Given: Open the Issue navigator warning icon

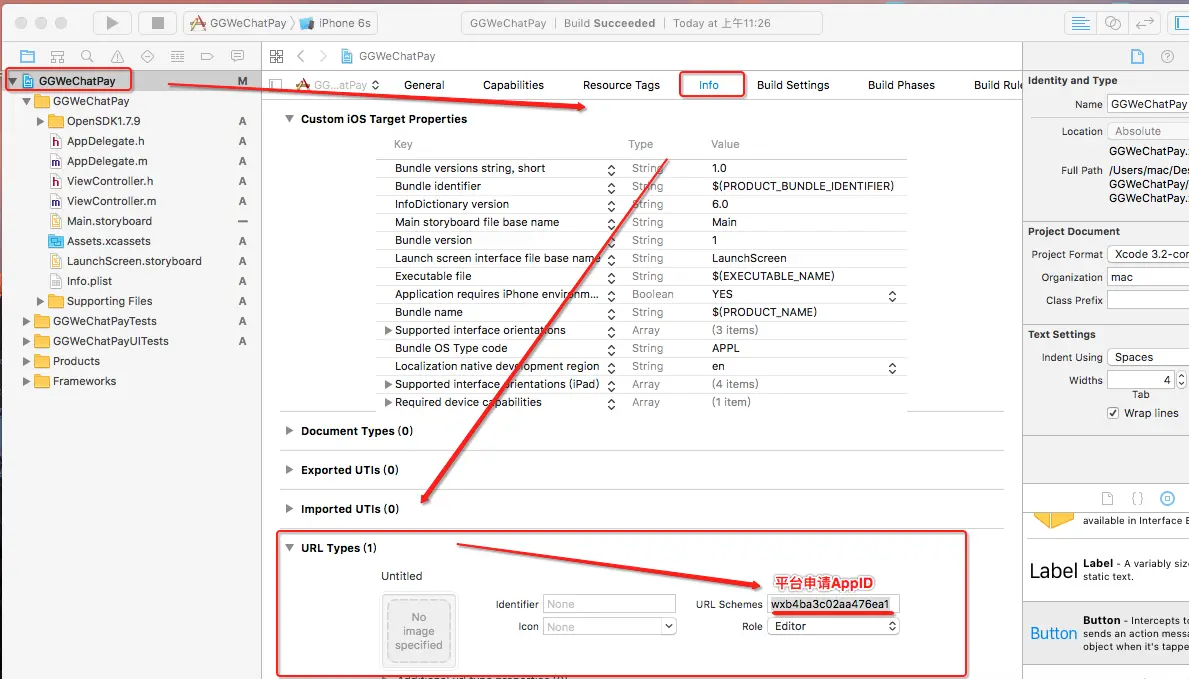Looking at the screenshot, I should point(118,56).
